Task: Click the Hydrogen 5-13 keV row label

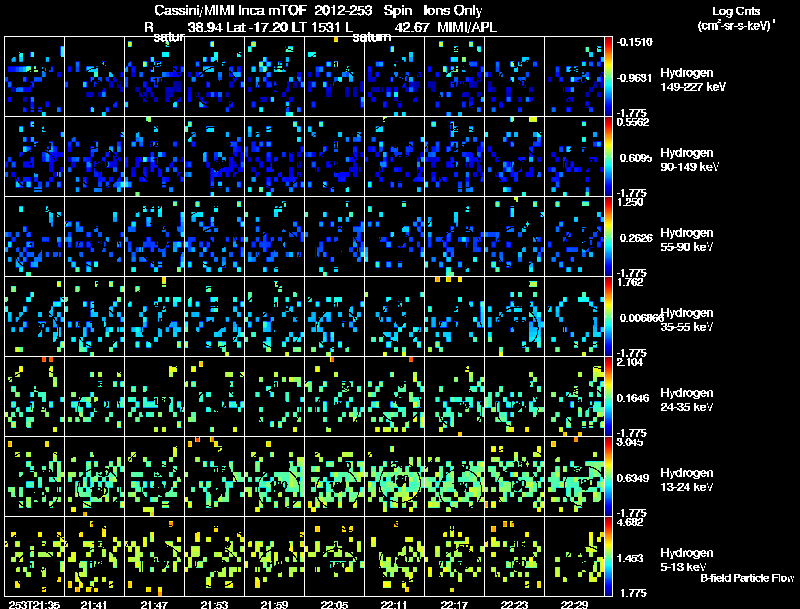Action: [687, 560]
